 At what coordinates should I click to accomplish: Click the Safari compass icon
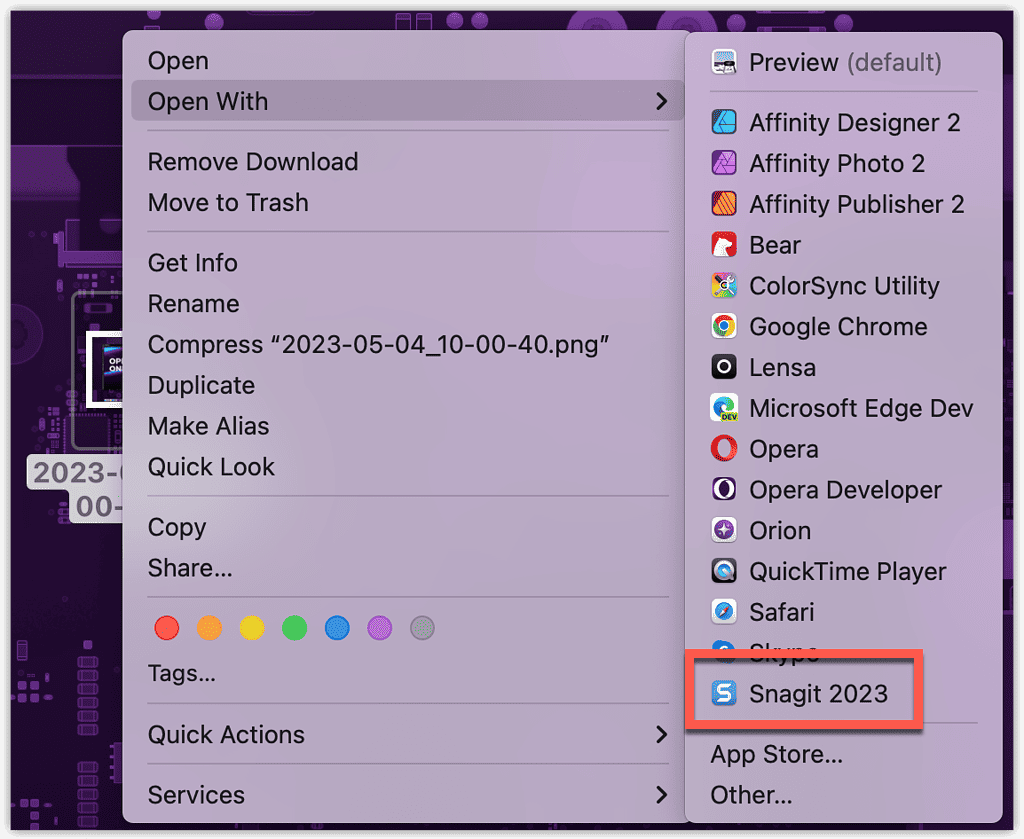[724, 612]
